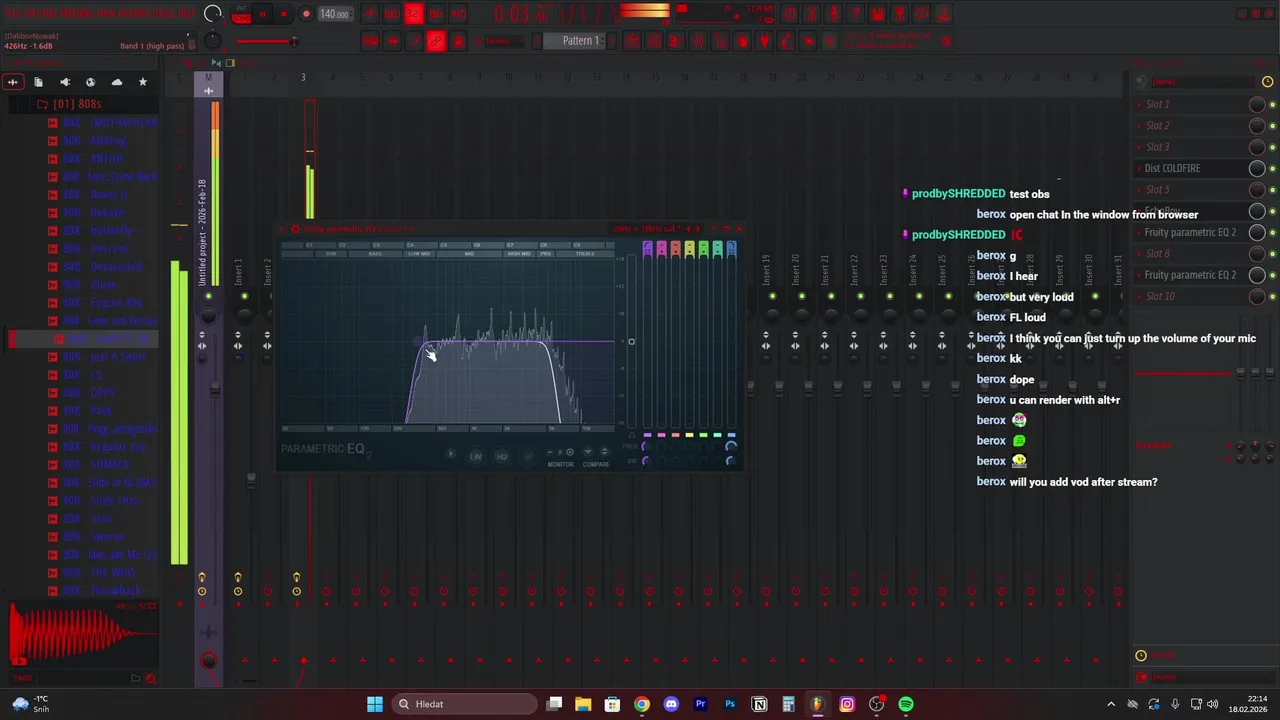
Task: Click the TREBLE frequency range label
Action: tap(585, 254)
